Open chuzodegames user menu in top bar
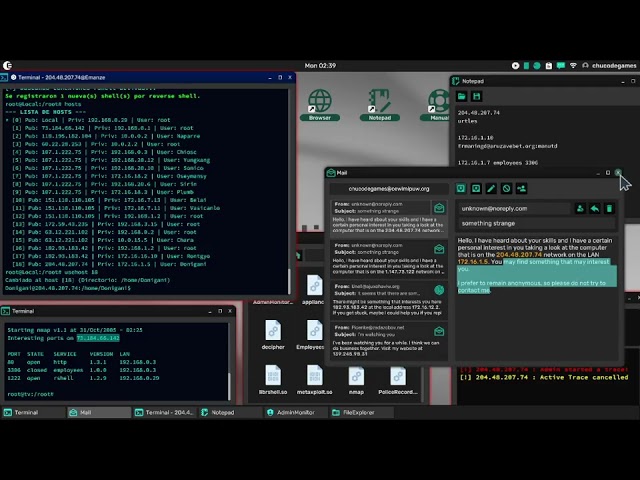The height and width of the screenshot is (480, 640). [609, 65]
